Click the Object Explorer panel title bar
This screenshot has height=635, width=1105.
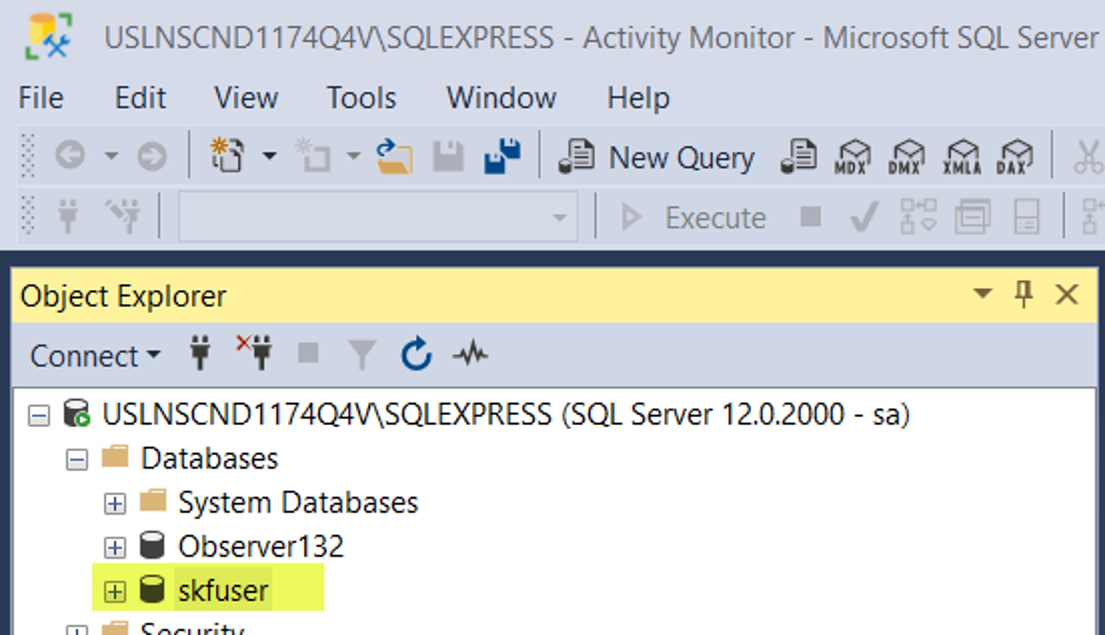pos(555,295)
